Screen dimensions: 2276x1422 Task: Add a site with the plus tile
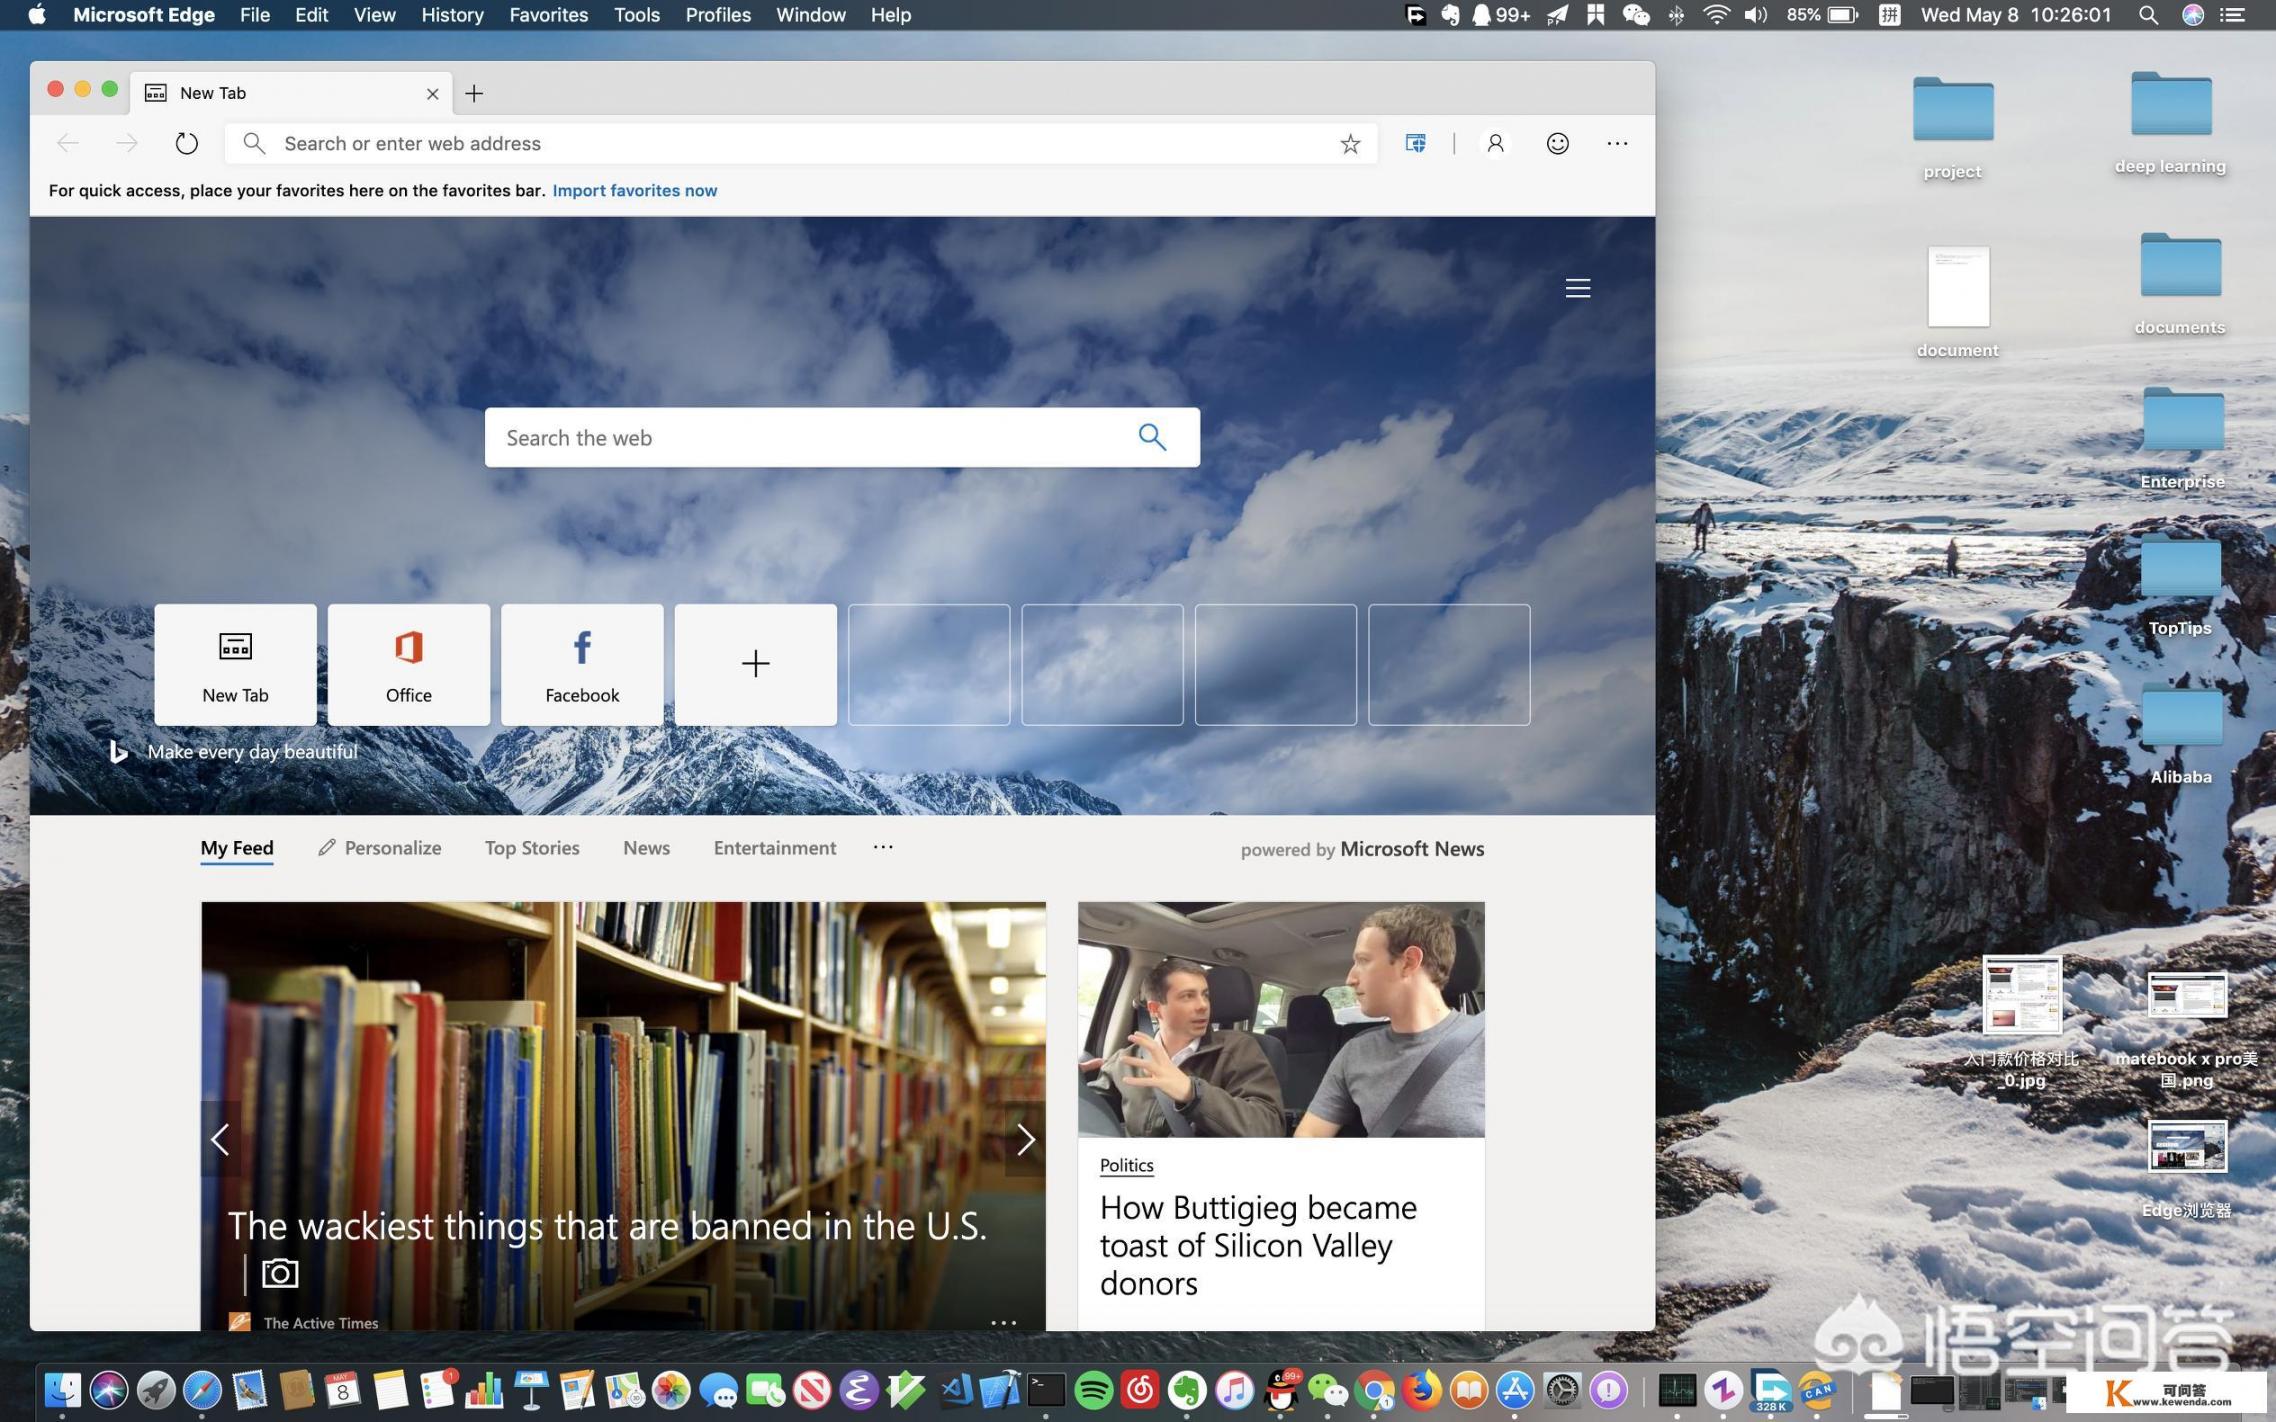click(756, 664)
